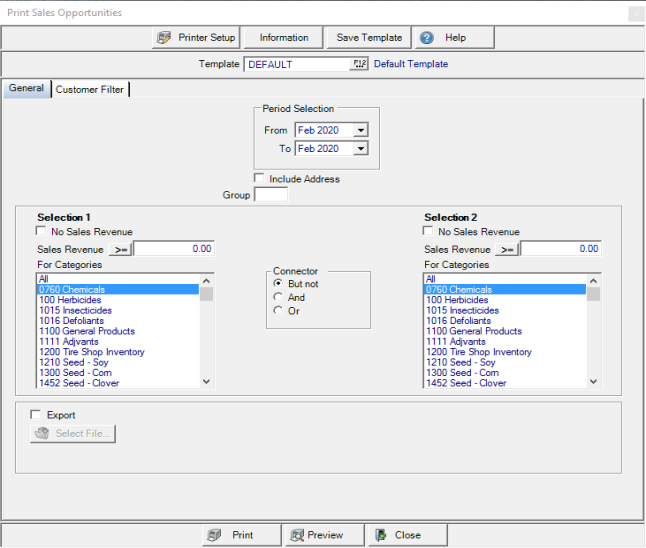Click the template lookup icon beside DEFAULT
This screenshot has width=646, height=548.
pyautogui.click(x=359, y=64)
